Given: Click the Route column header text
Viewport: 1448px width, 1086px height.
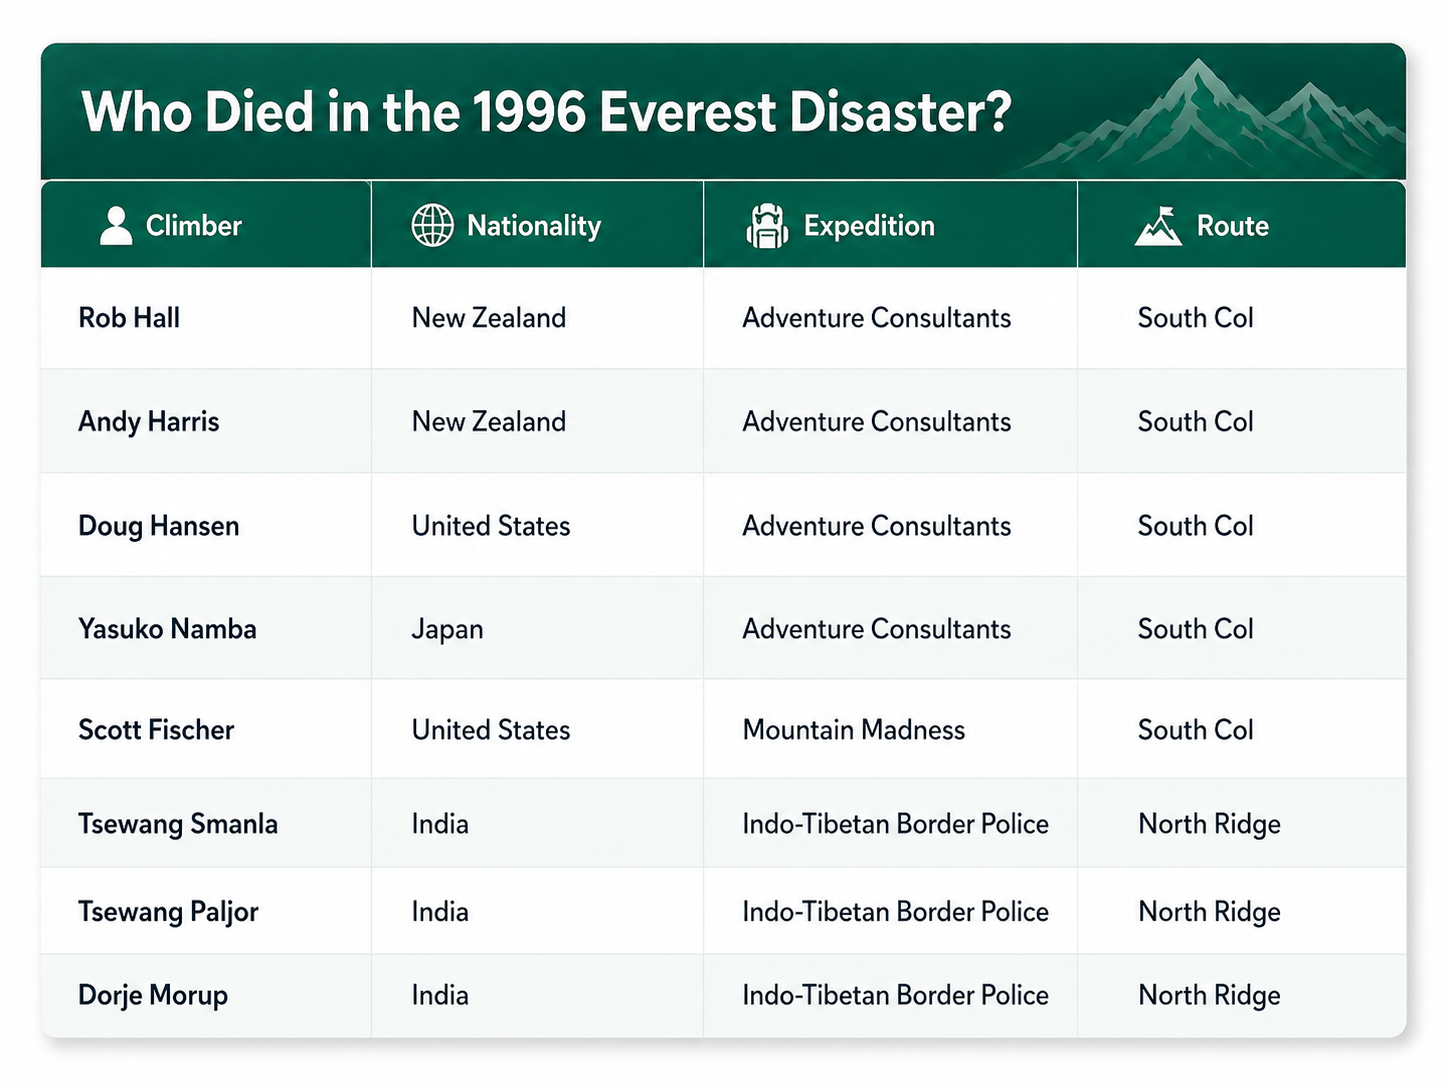Looking at the screenshot, I should tap(1232, 226).
